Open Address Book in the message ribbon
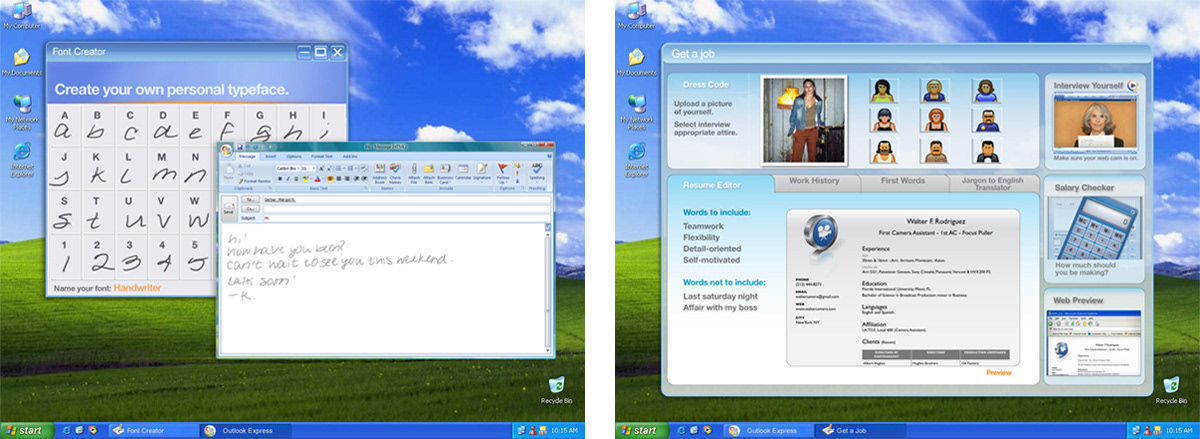Viewport: 1200px width, 439px height. [380, 174]
